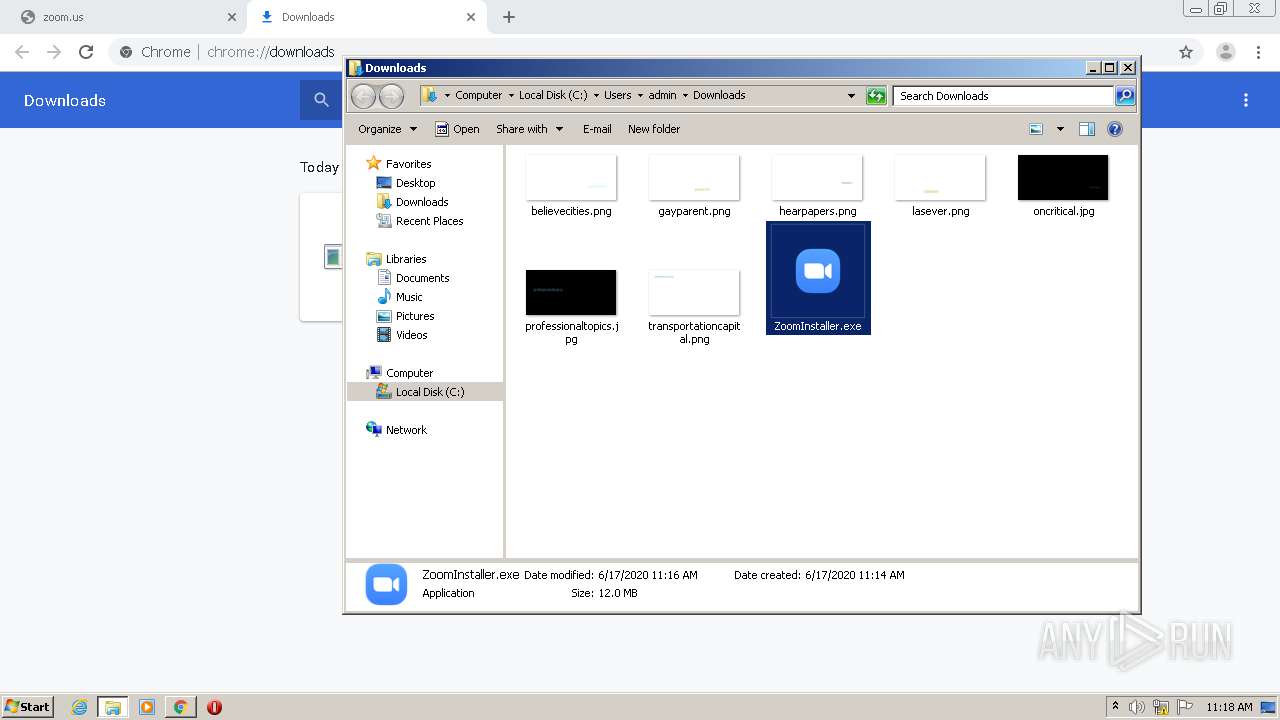Select Libraries in navigation pane
Screen dimensions: 1280x720
(x=397, y=259)
